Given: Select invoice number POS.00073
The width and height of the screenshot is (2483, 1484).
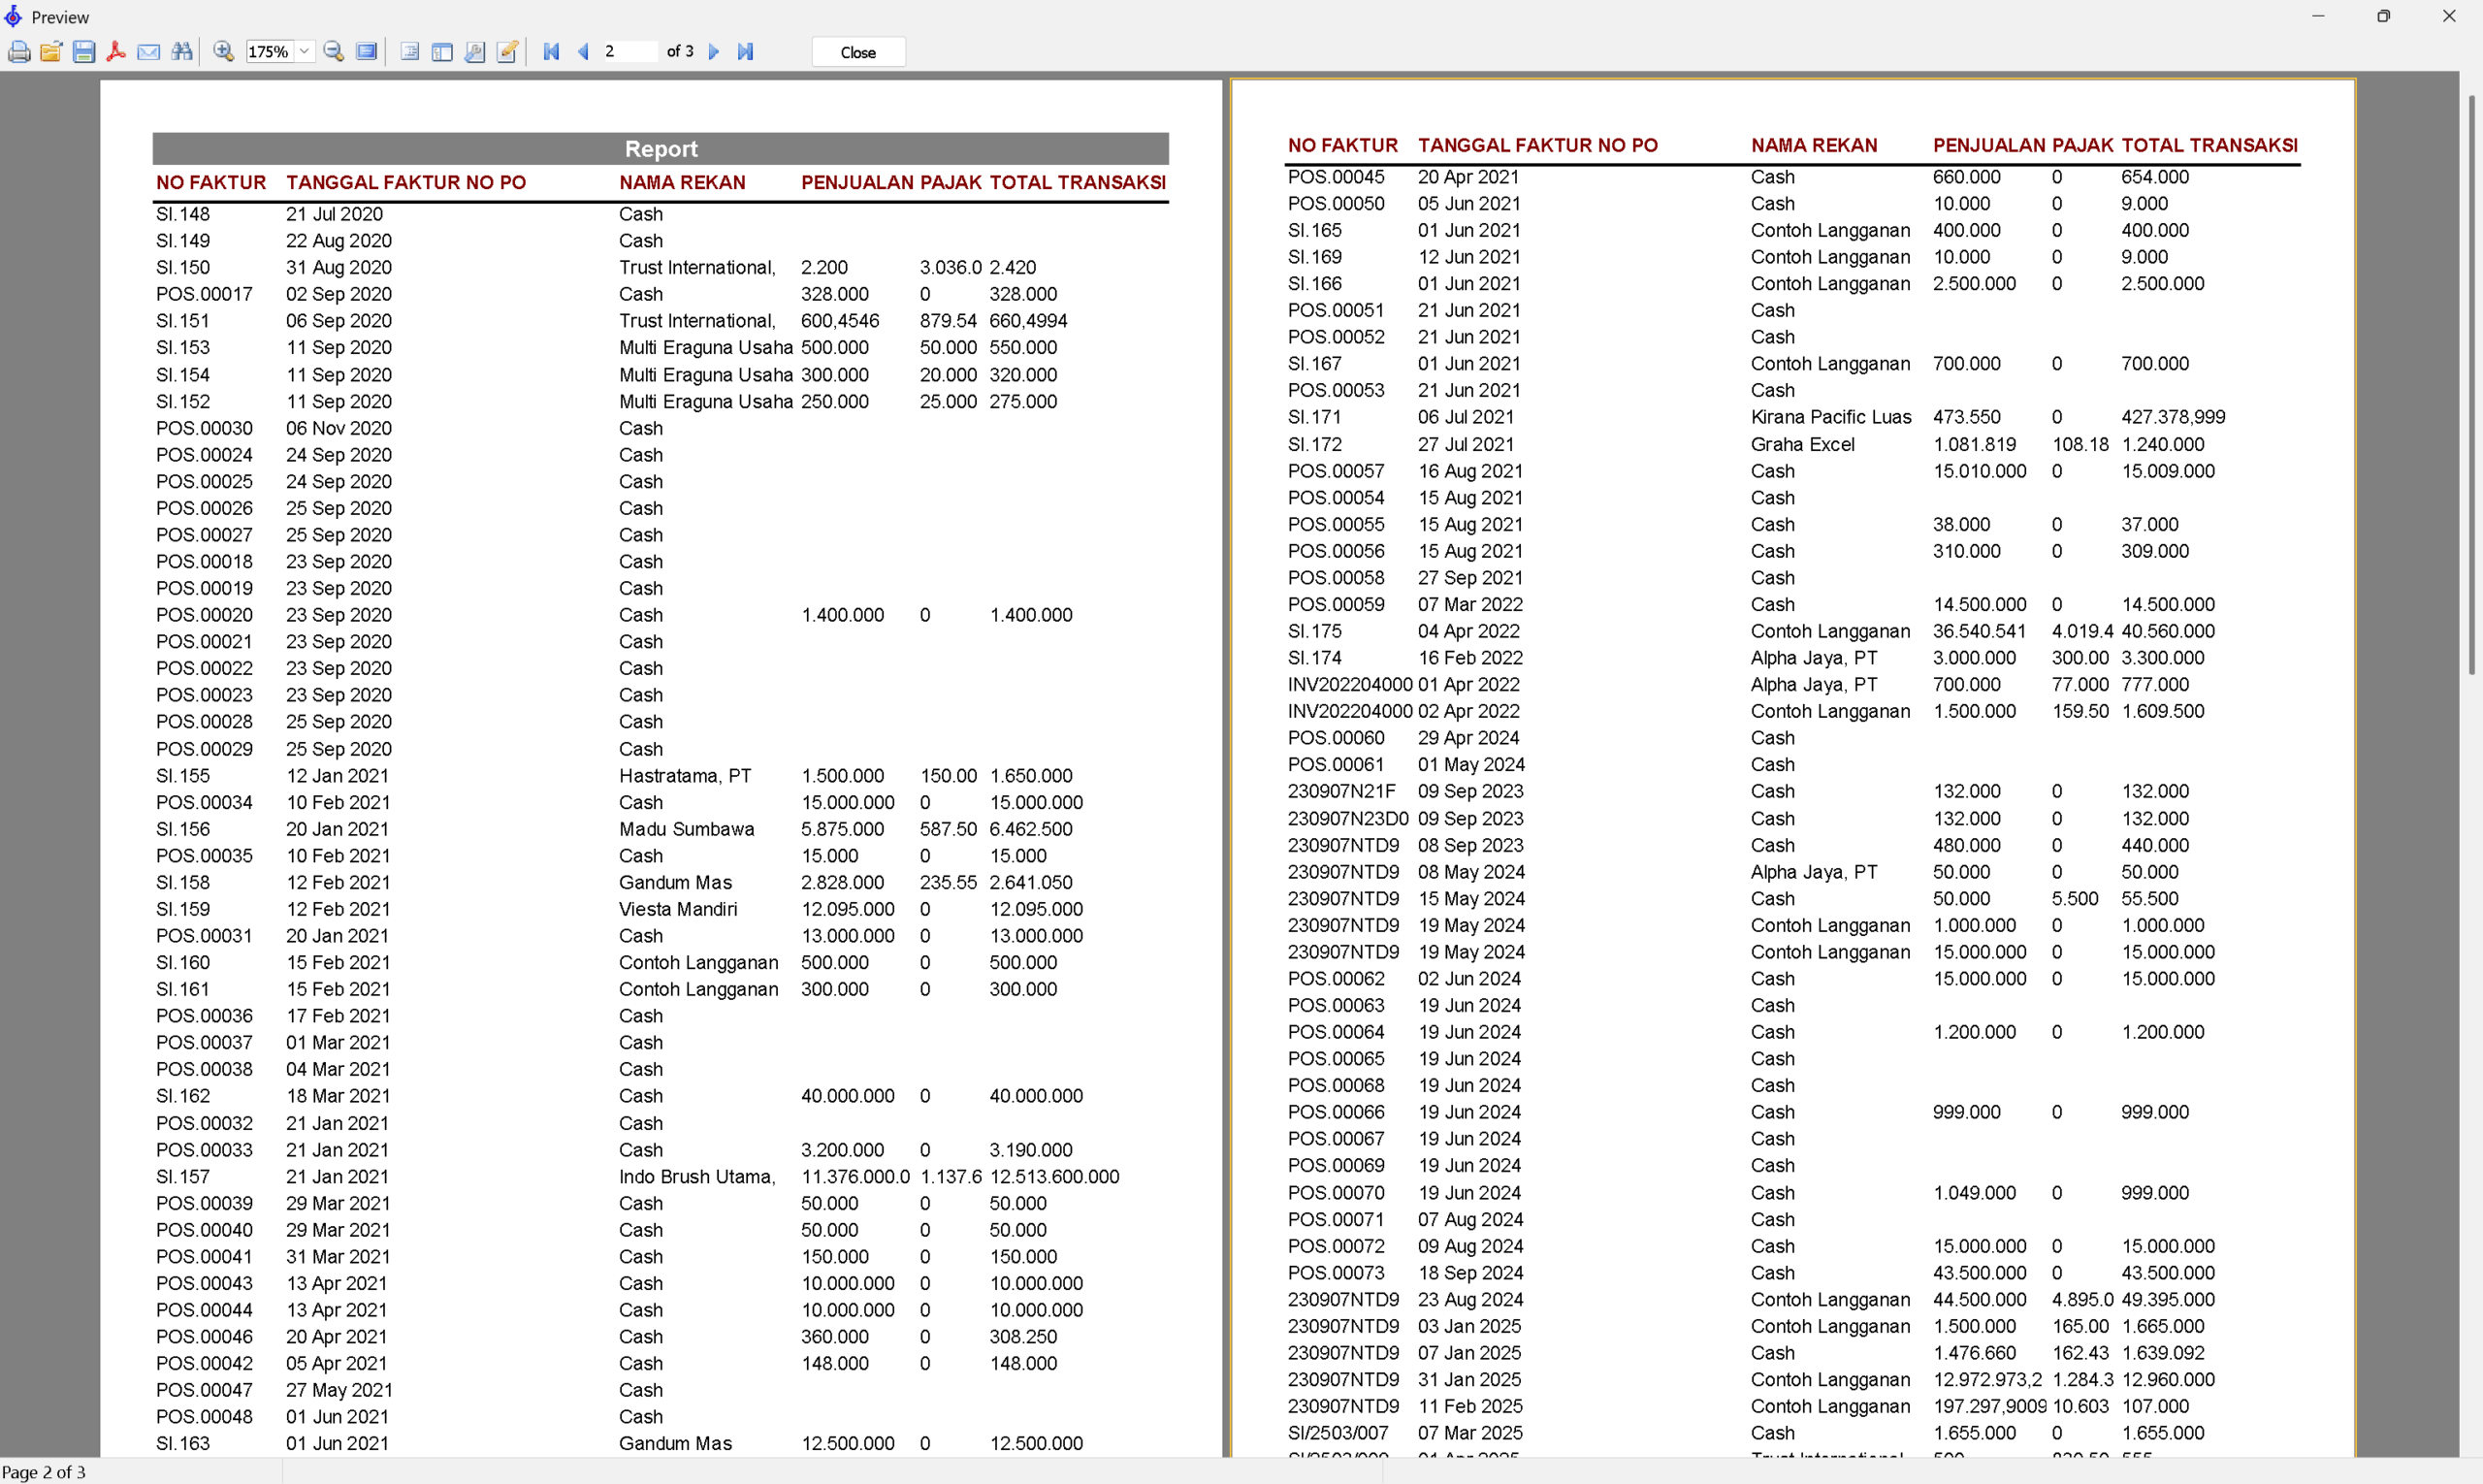Looking at the screenshot, I should (1336, 1273).
